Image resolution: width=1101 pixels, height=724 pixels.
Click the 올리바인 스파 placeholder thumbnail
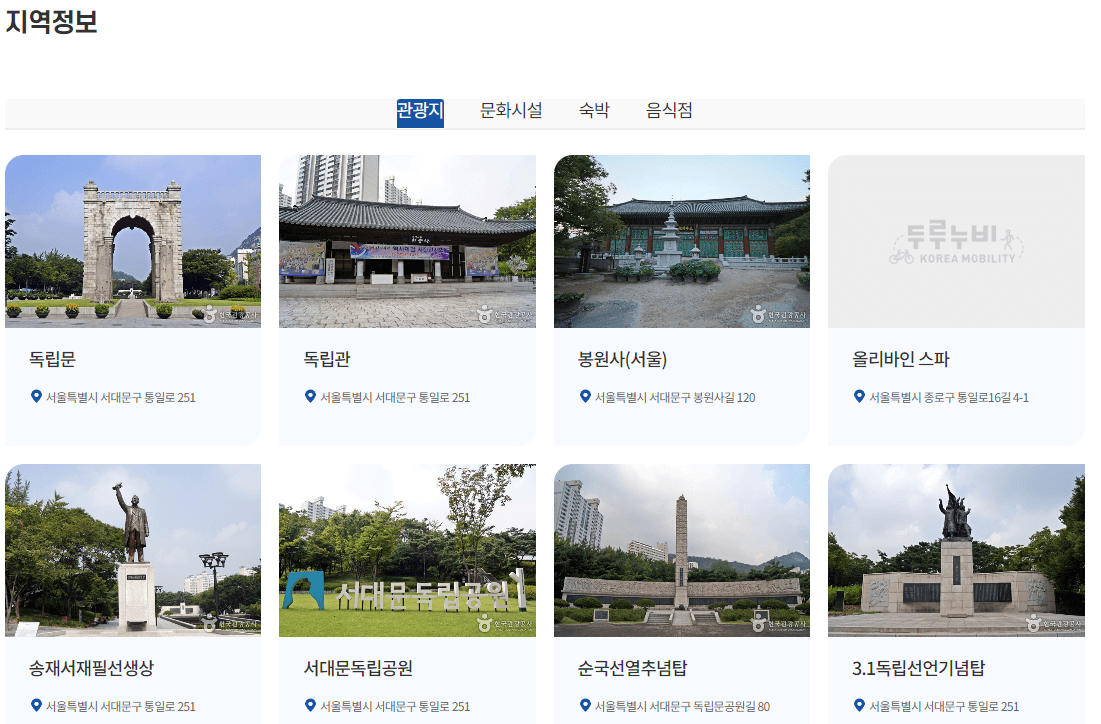tap(956, 240)
